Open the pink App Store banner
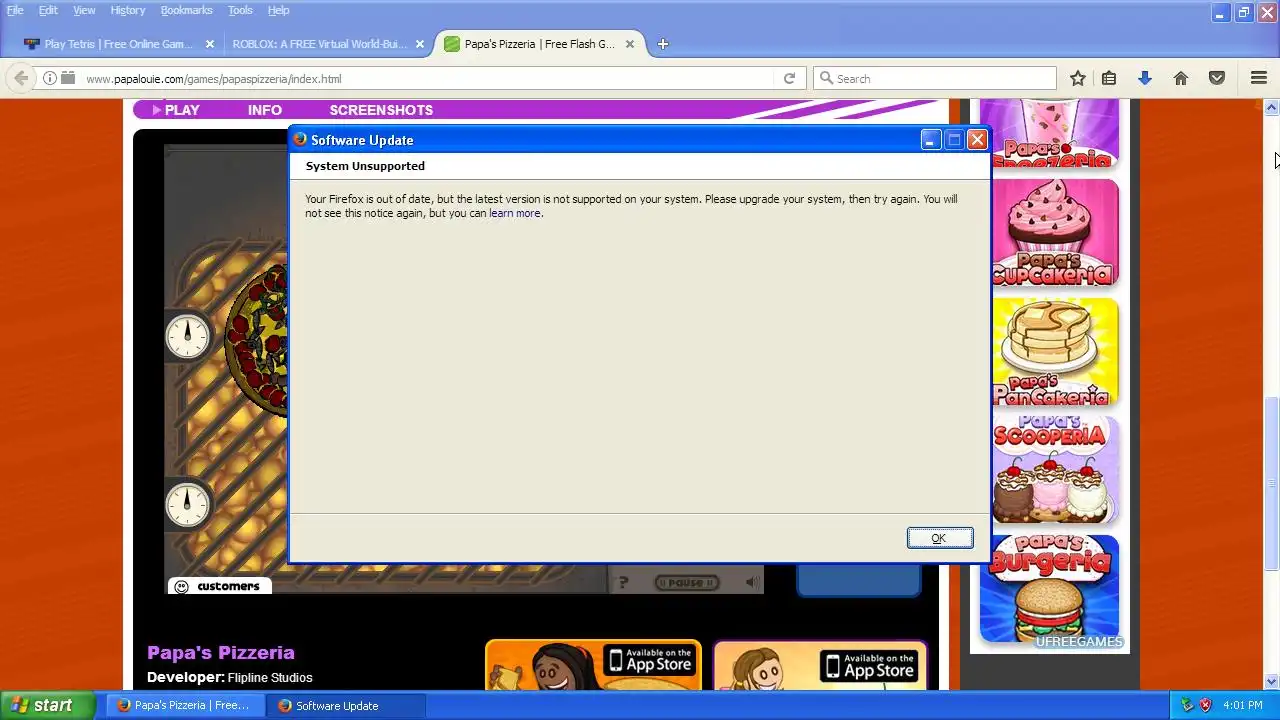The height and width of the screenshot is (720, 1280). [x=820, y=666]
